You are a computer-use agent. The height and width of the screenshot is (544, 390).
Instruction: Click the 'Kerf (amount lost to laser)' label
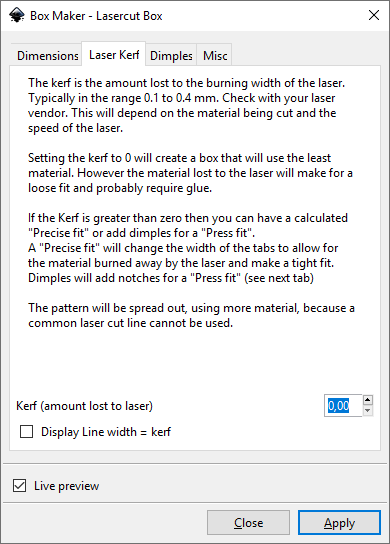click(x=84, y=406)
